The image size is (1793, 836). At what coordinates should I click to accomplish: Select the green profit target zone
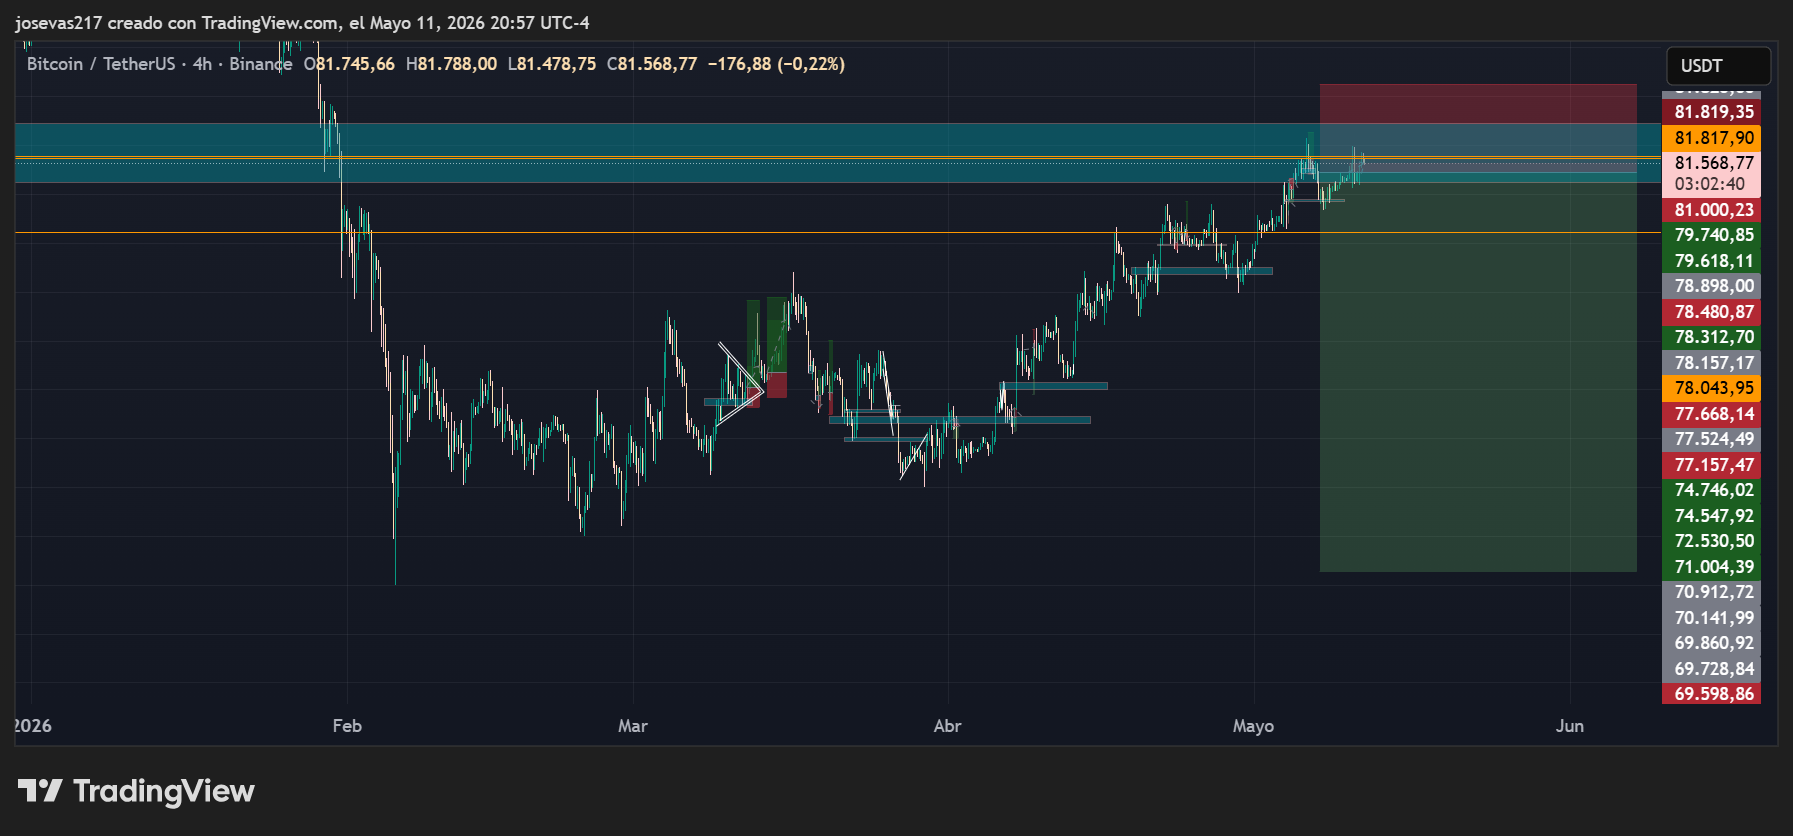coord(1478,372)
